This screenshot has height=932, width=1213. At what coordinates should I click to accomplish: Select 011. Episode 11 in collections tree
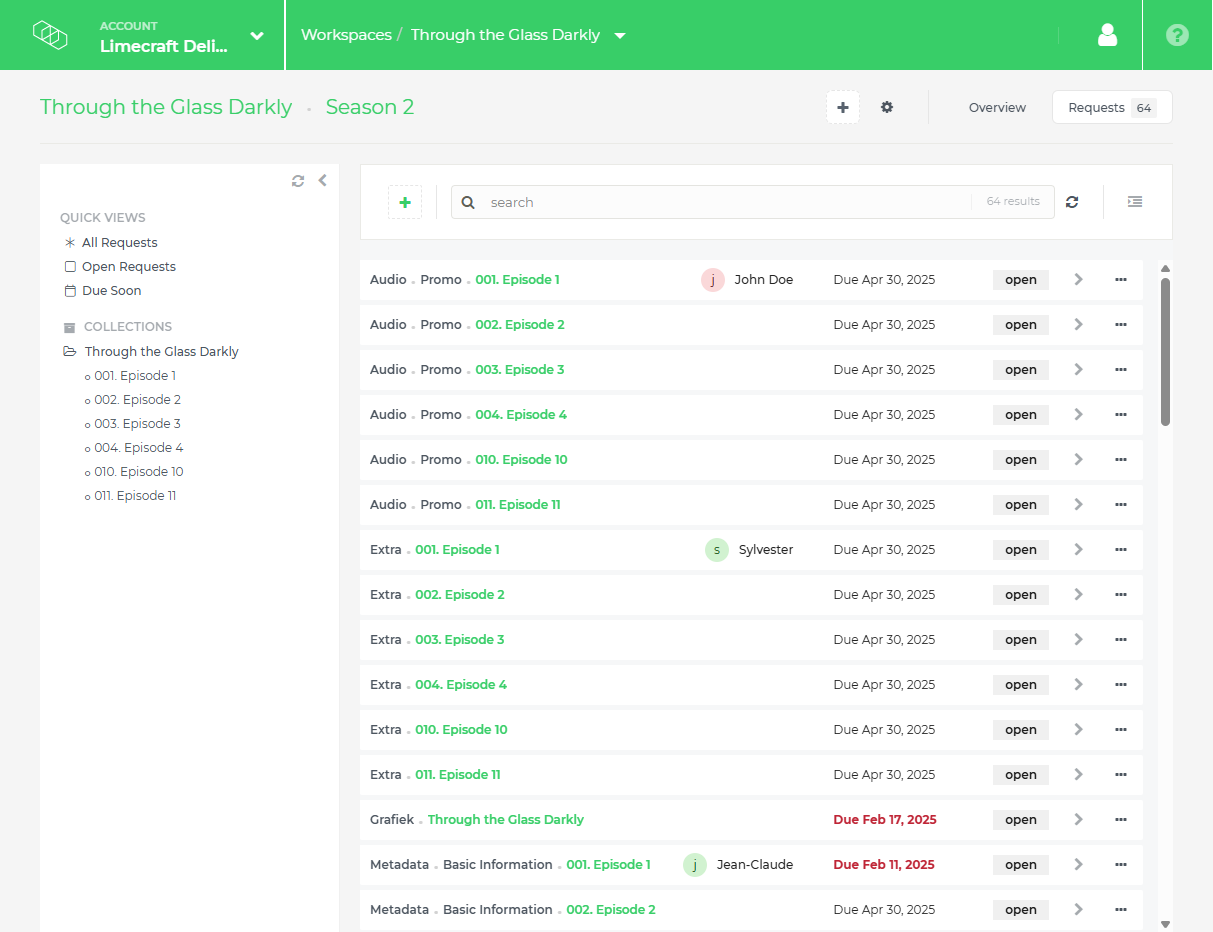[x=135, y=496]
